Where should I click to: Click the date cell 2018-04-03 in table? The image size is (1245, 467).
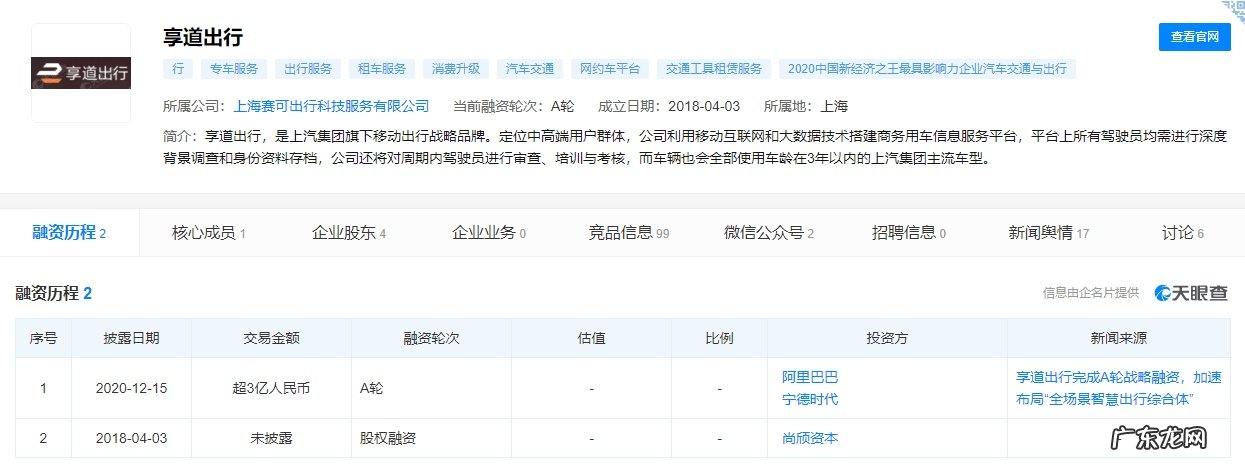point(131,438)
